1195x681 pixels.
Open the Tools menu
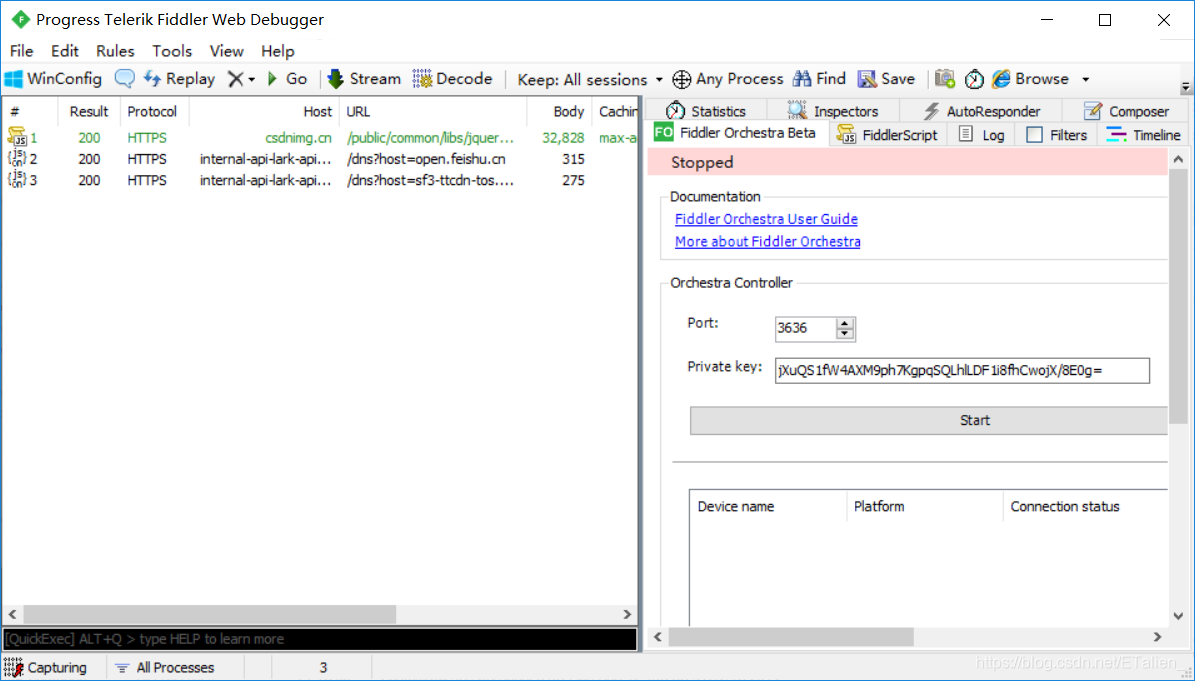172,51
